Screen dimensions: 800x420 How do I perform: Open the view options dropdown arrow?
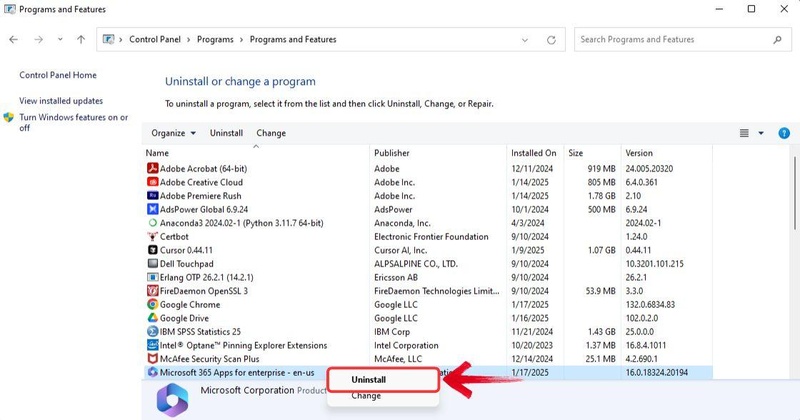pos(761,133)
